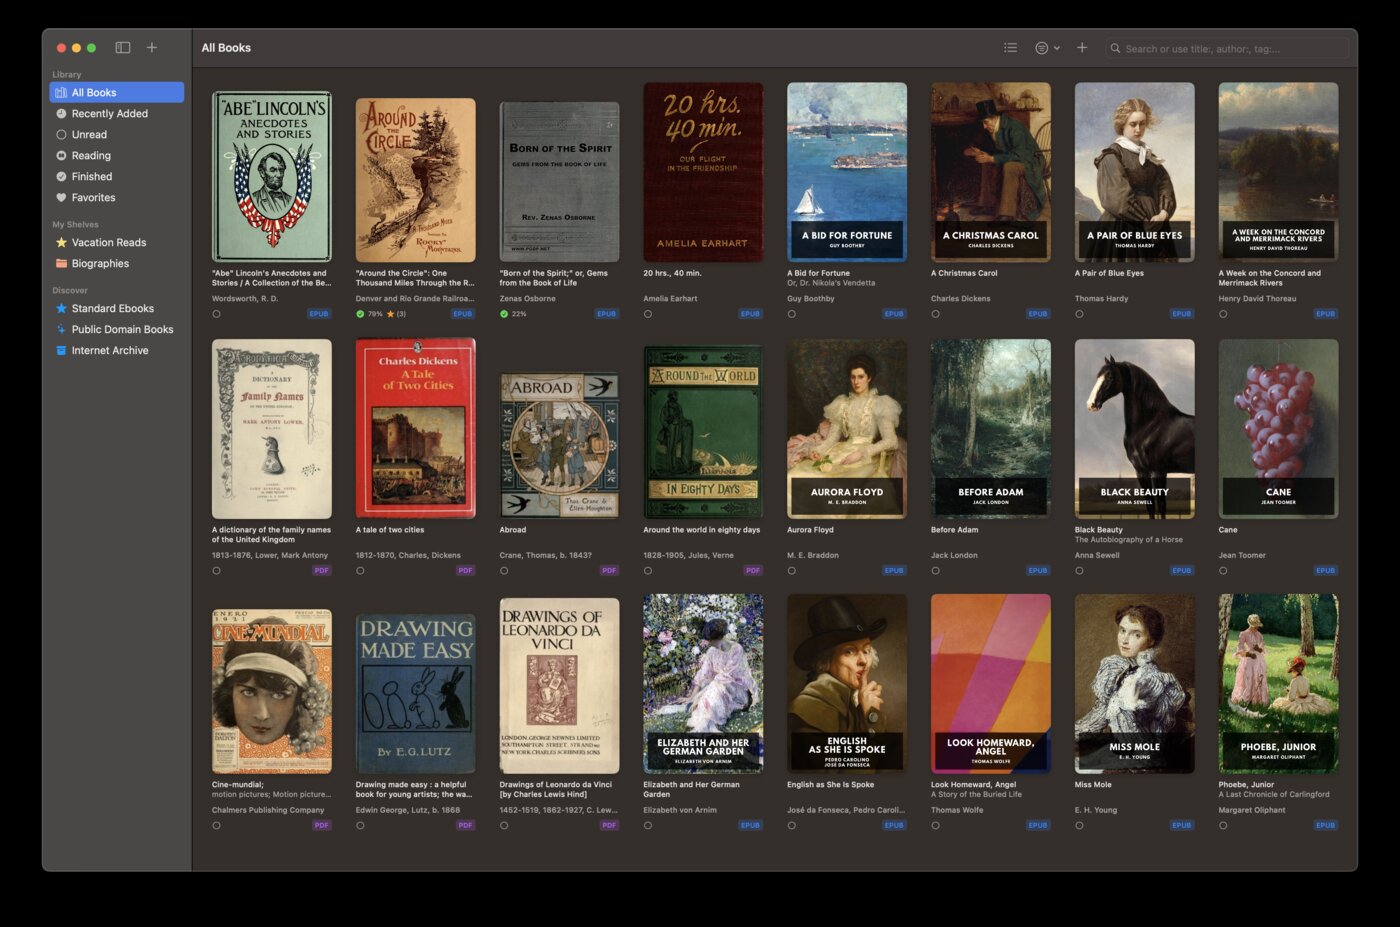Toggle read status circle on A Christmas Carol
This screenshot has height=927, width=1400.
[x=934, y=313]
